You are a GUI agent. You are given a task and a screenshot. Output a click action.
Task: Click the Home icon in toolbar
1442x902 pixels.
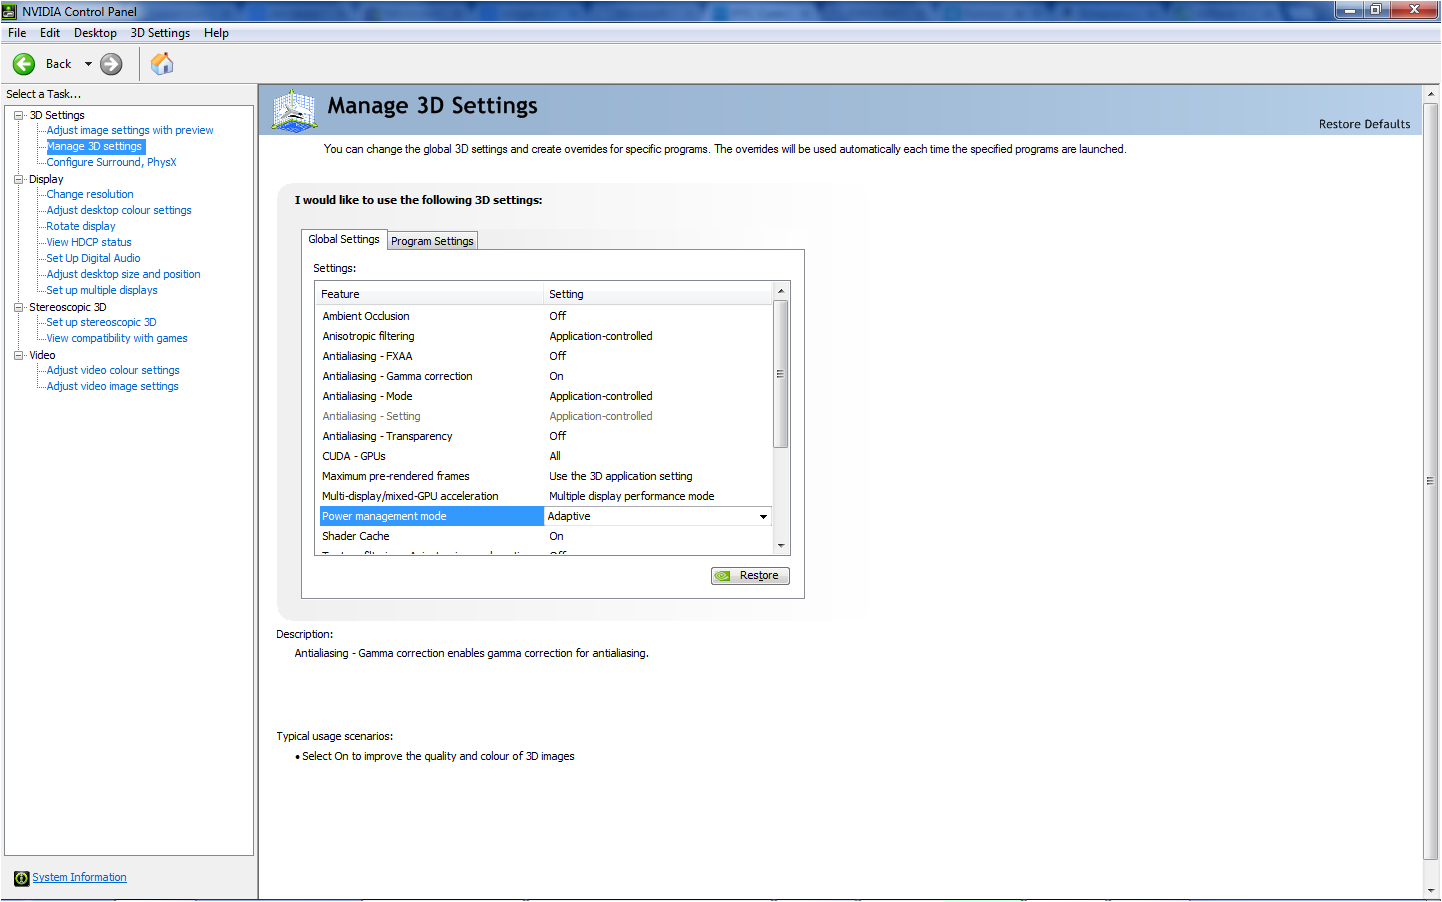[162, 64]
